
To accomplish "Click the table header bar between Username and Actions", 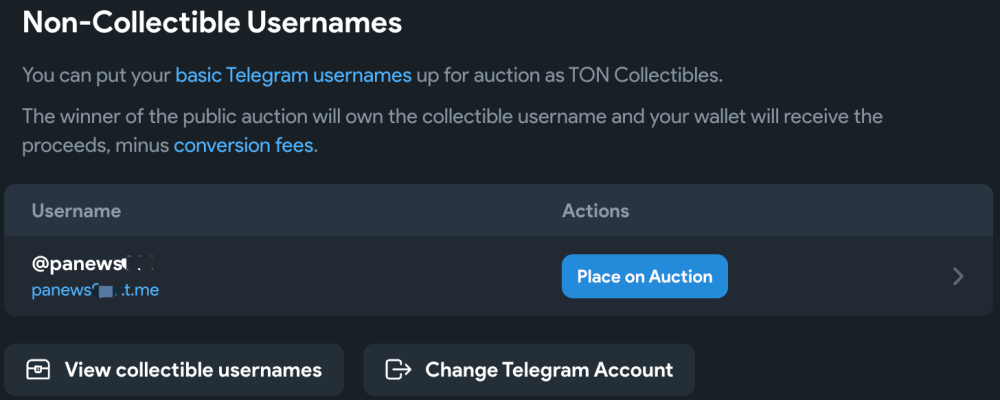I will pos(341,211).
